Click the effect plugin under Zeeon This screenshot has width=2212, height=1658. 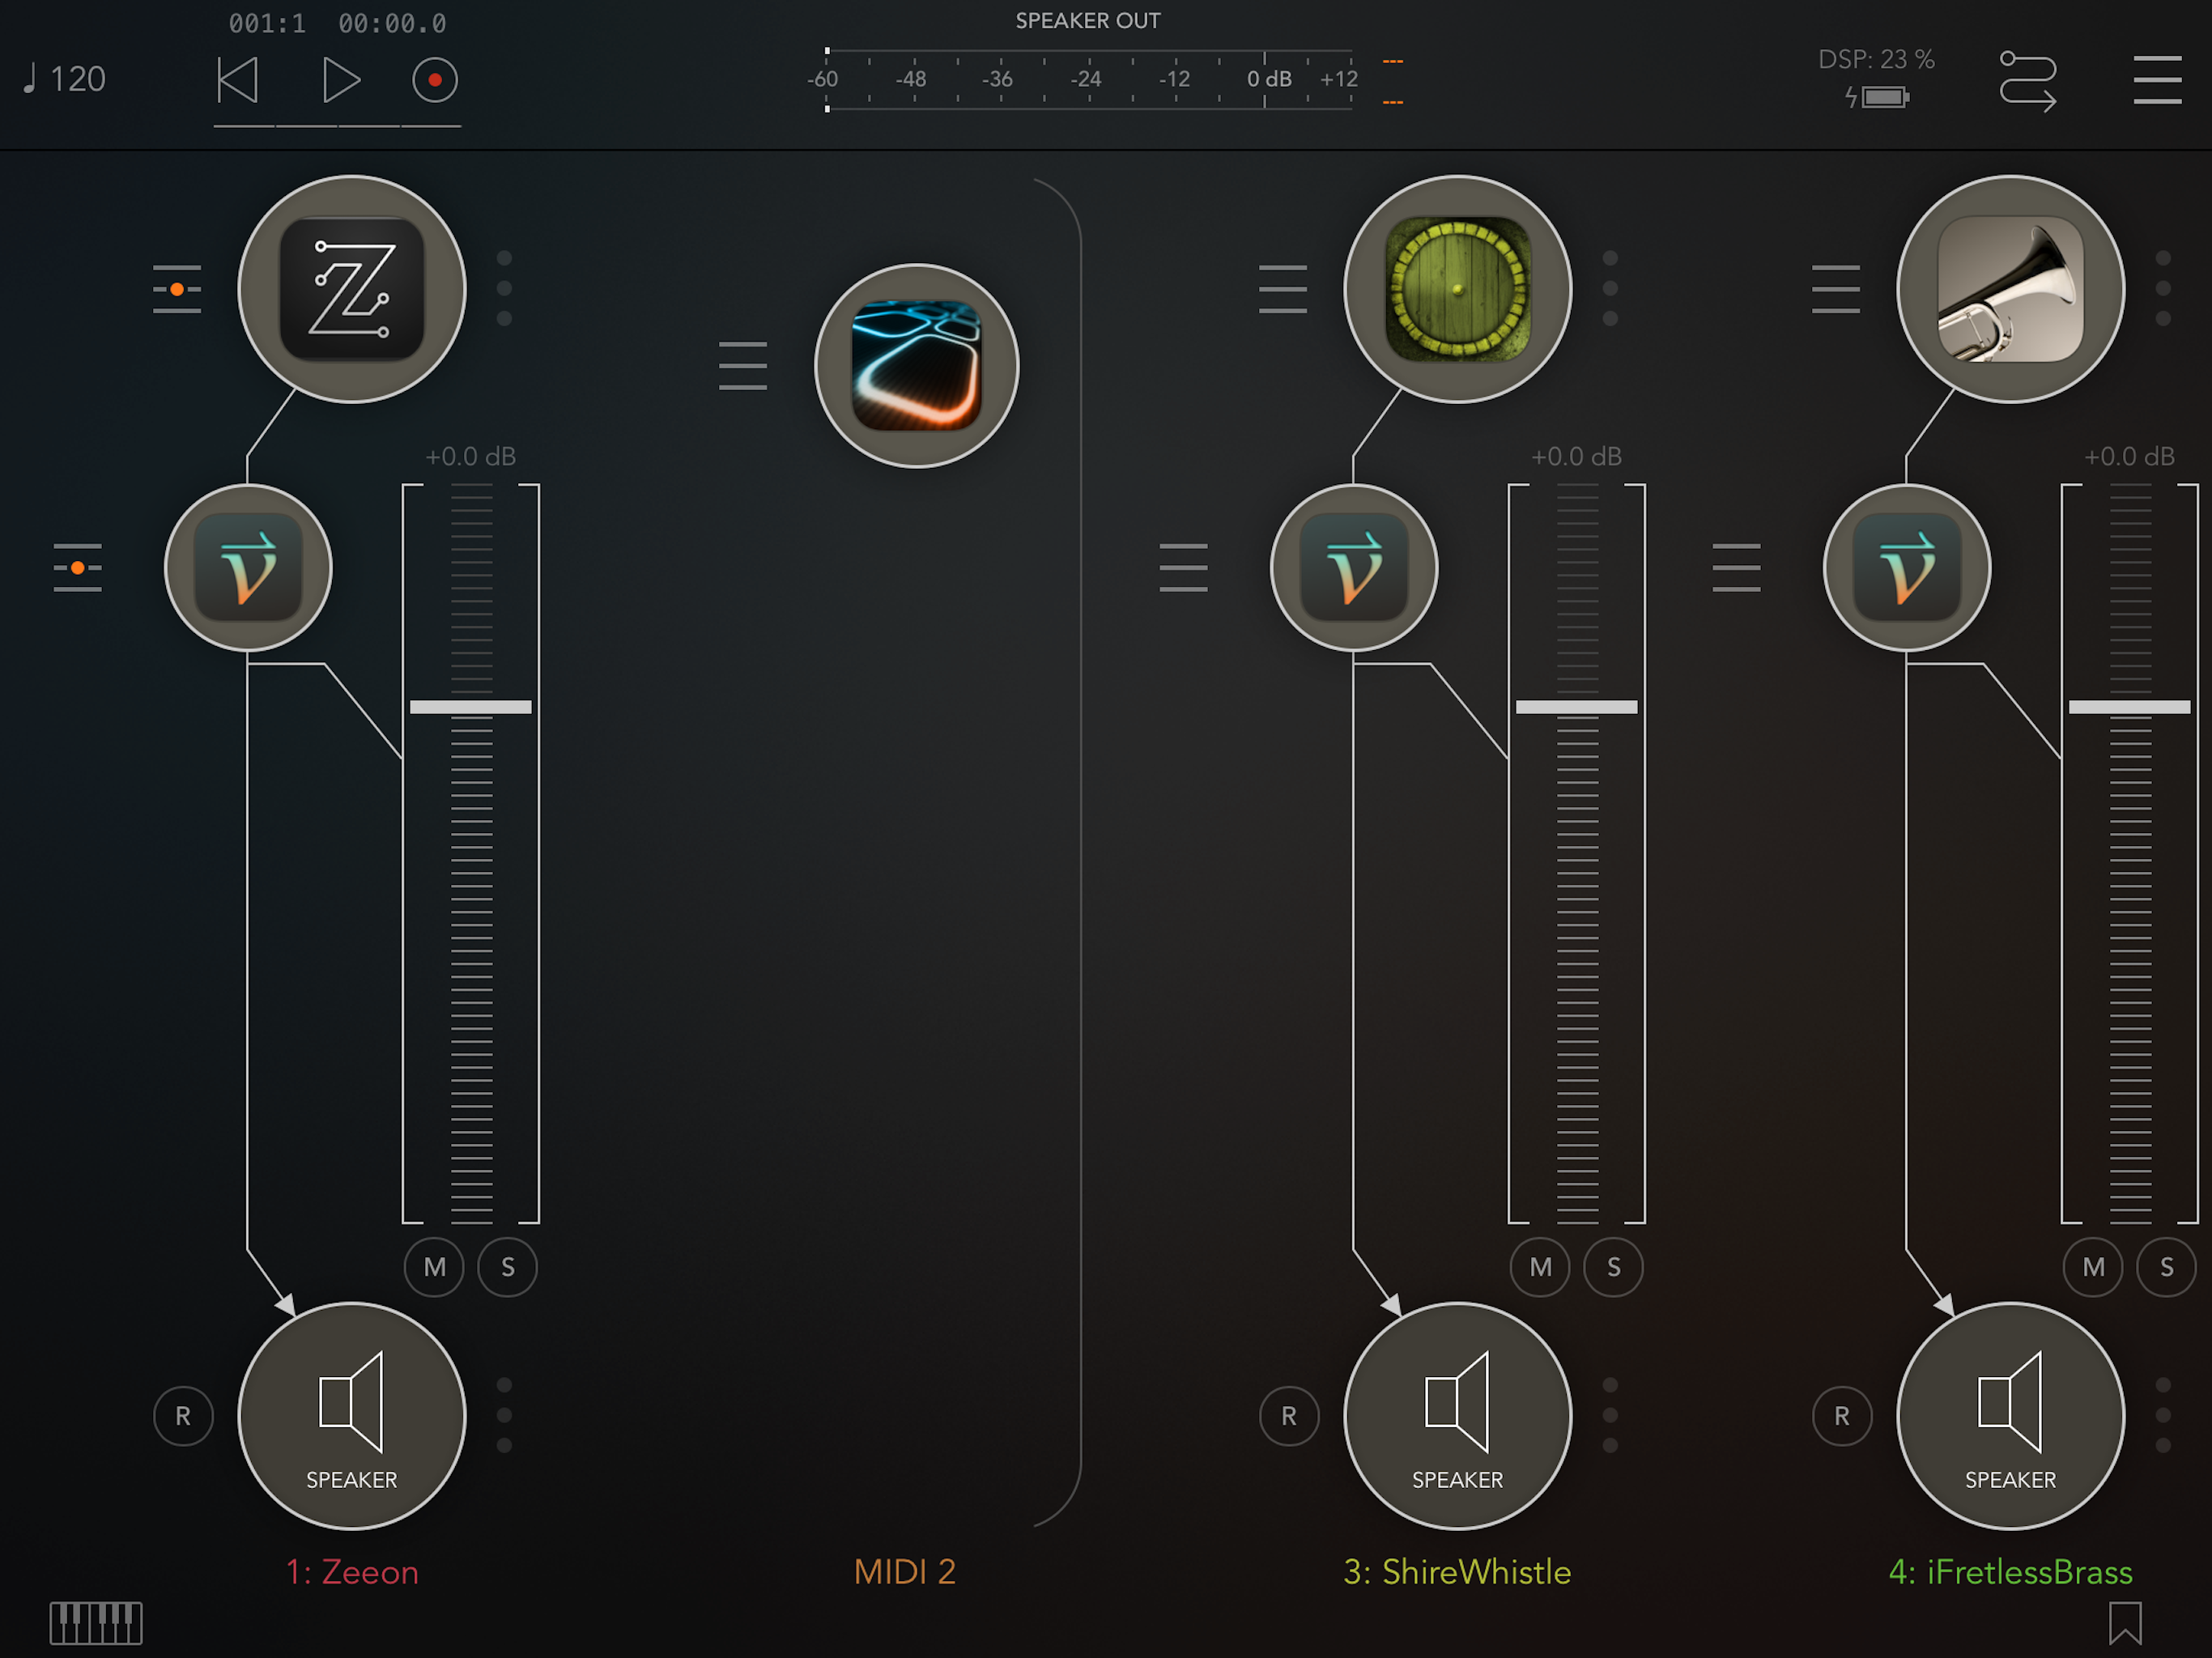[x=248, y=568]
